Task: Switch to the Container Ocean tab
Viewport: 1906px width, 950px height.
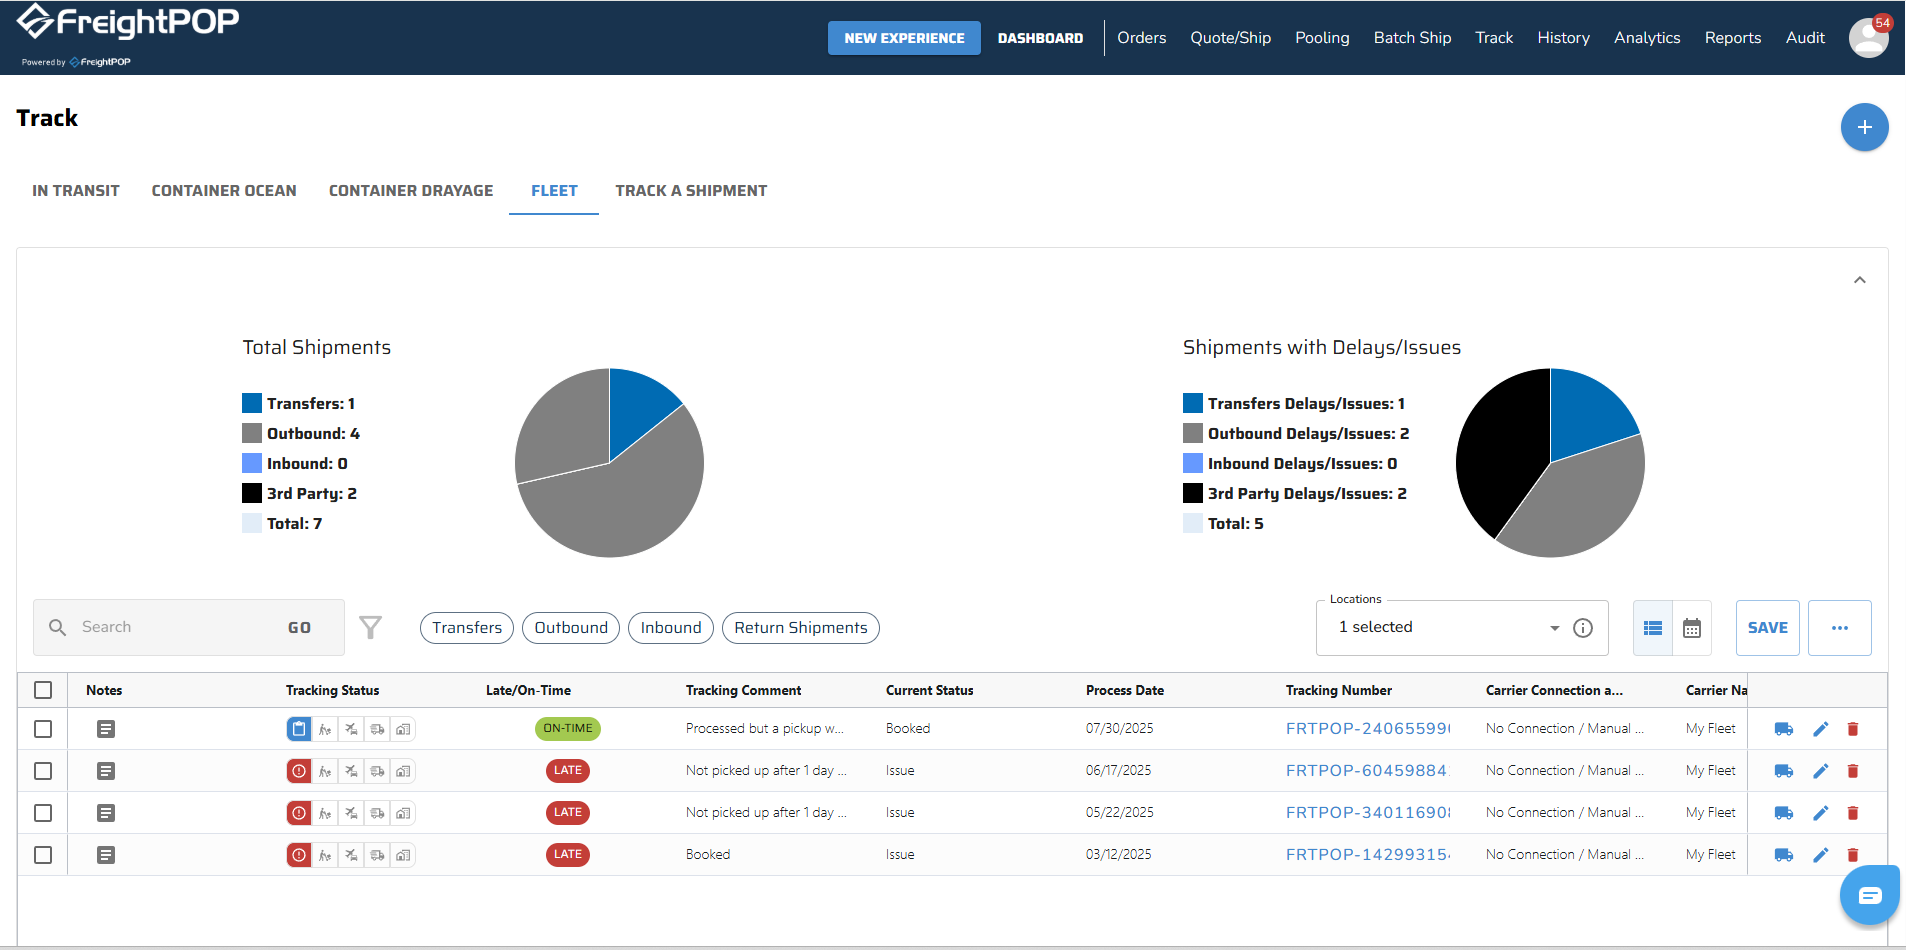Action: (x=224, y=191)
